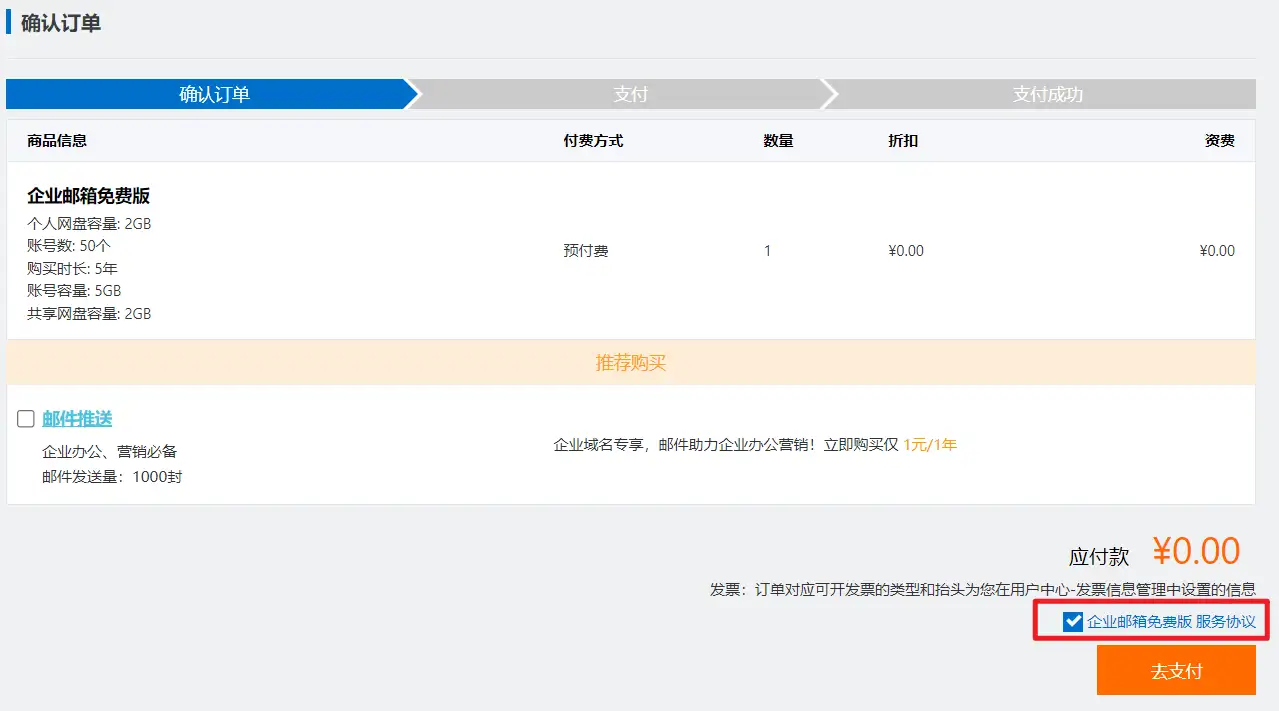Viewport: 1279px width, 711px height.
Task: Click the 支付 step in progress bar
Action: (631, 93)
